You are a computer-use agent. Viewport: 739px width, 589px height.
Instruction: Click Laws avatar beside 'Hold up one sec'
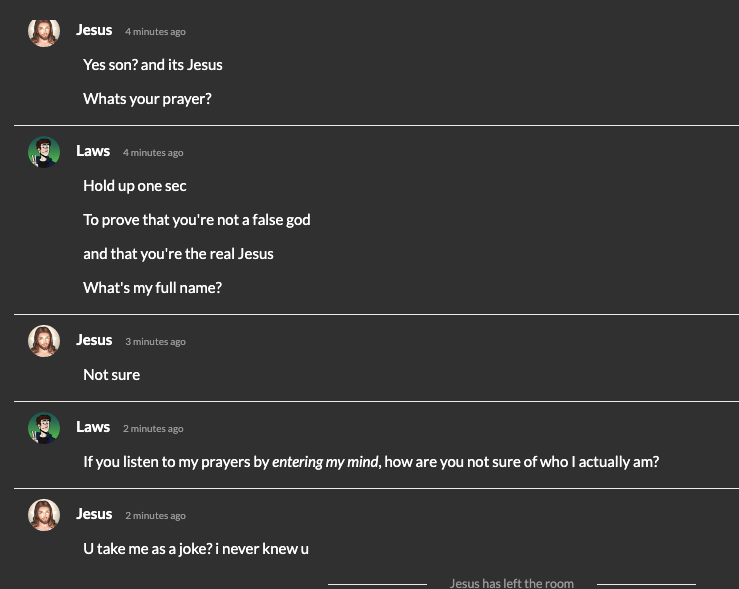click(x=44, y=152)
